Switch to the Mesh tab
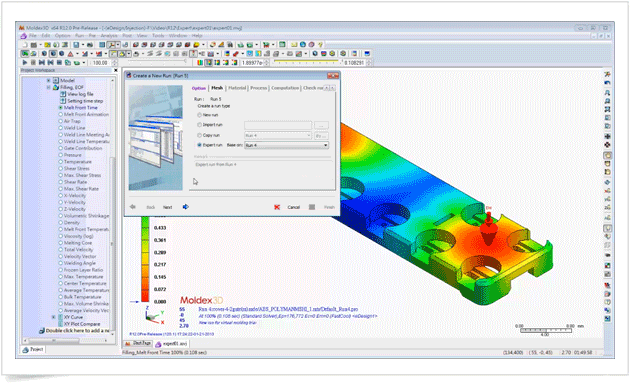The image size is (642, 386). click(x=217, y=88)
